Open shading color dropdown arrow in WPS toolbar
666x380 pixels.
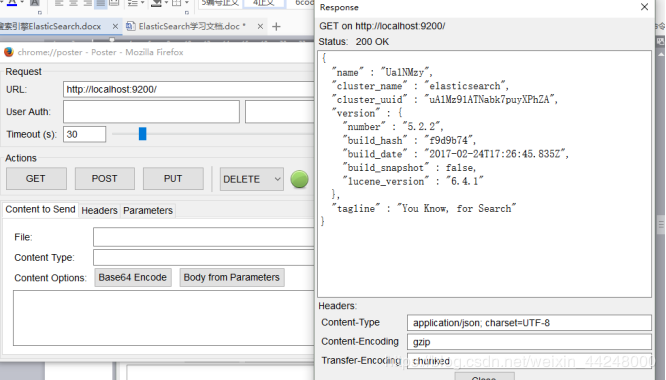coord(166,3)
